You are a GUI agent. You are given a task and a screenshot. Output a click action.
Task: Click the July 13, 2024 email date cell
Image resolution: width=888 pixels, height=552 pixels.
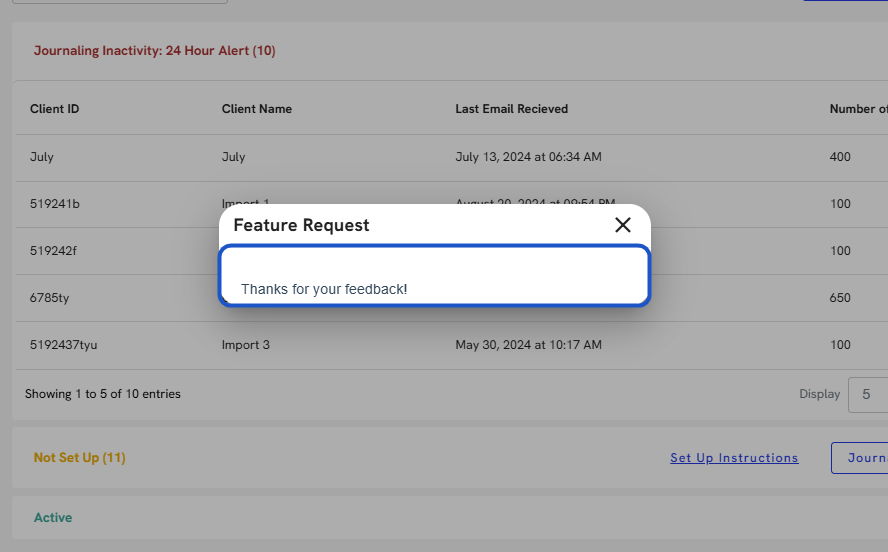point(528,157)
